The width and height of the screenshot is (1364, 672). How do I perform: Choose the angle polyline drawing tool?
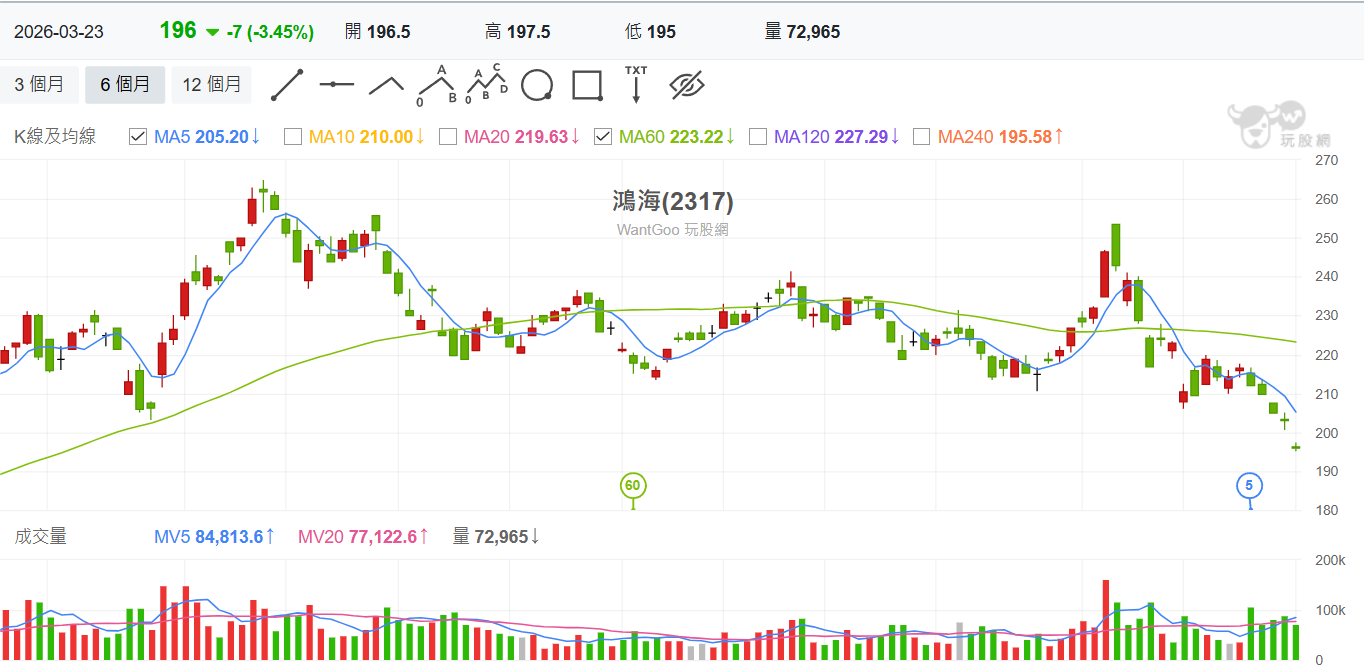pyautogui.click(x=386, y=85)
